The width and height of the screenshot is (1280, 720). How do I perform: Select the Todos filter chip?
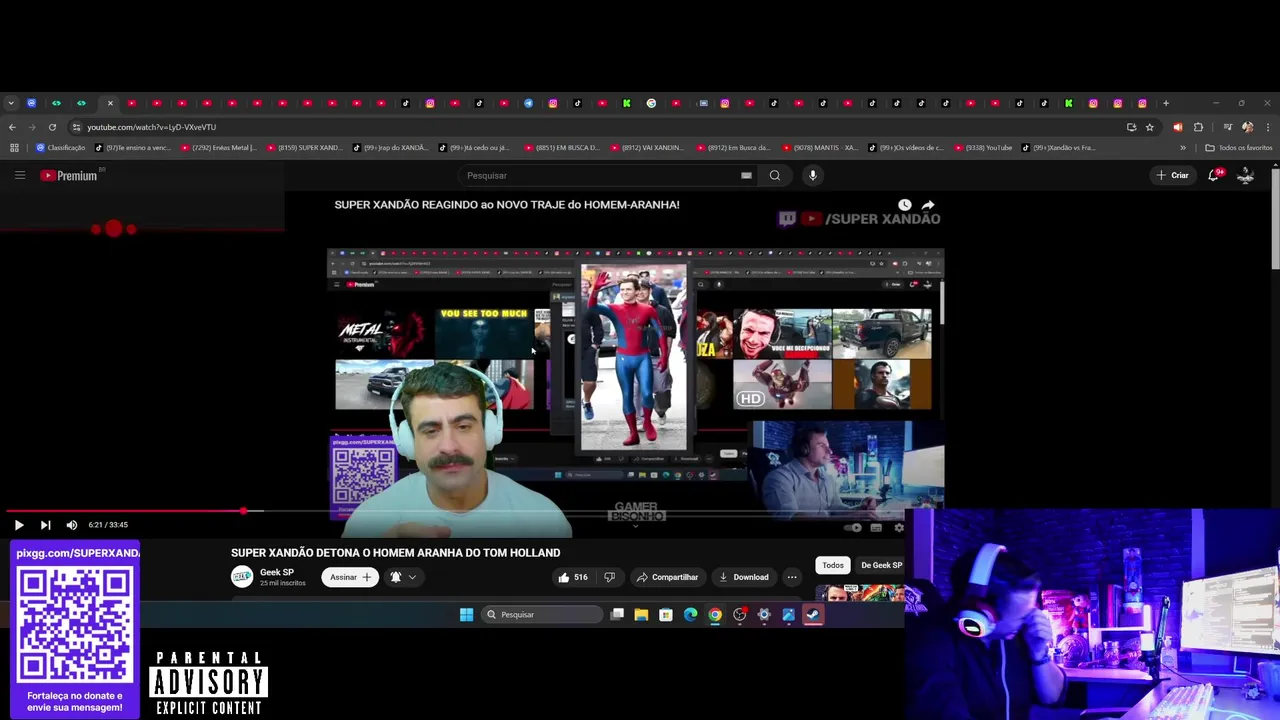tap(833, 565)
